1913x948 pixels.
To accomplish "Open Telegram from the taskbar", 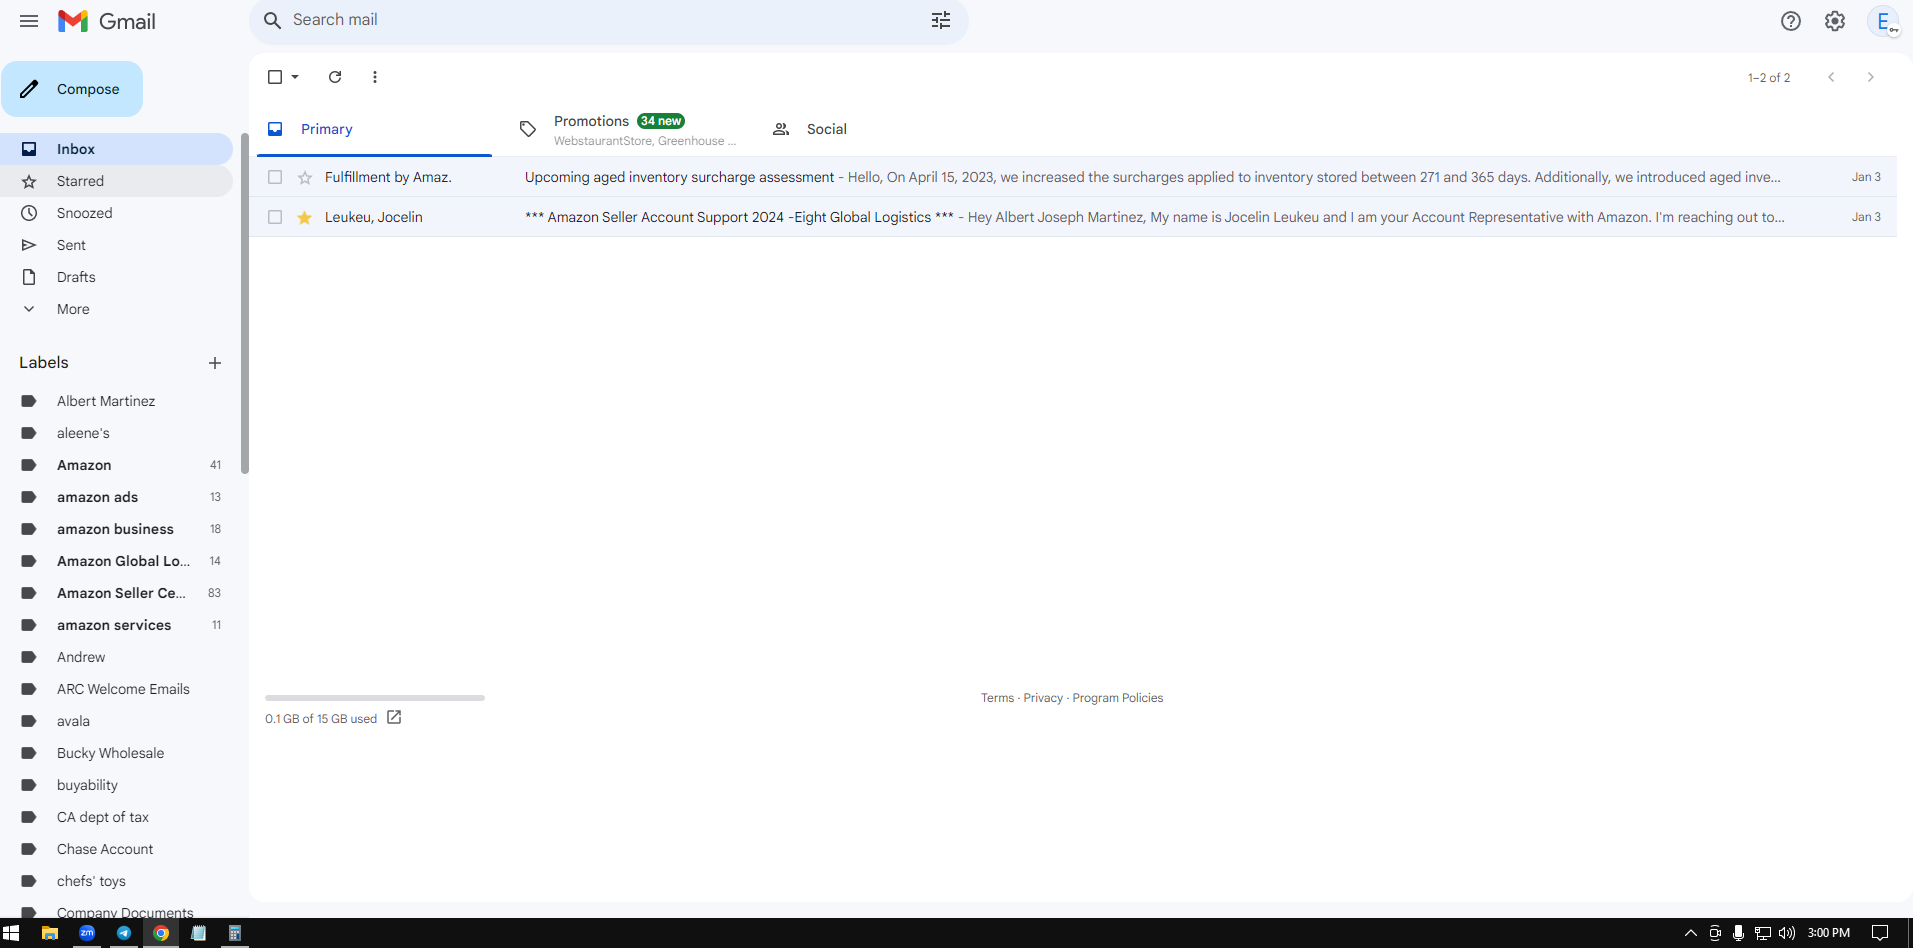I will point(124,933).
